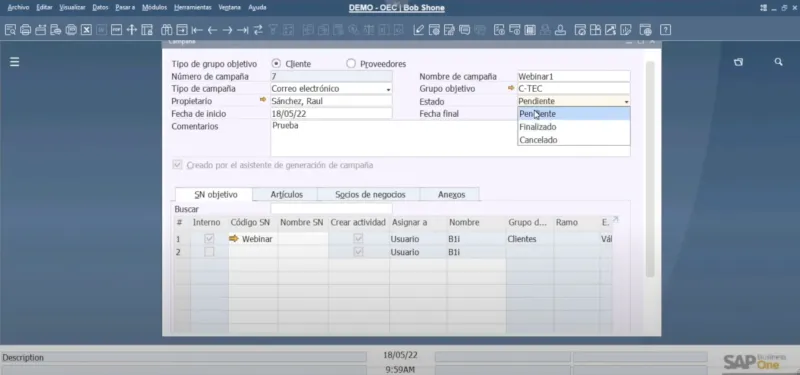Click 'Usuario' cell in row 2

[x=418, y=252]
